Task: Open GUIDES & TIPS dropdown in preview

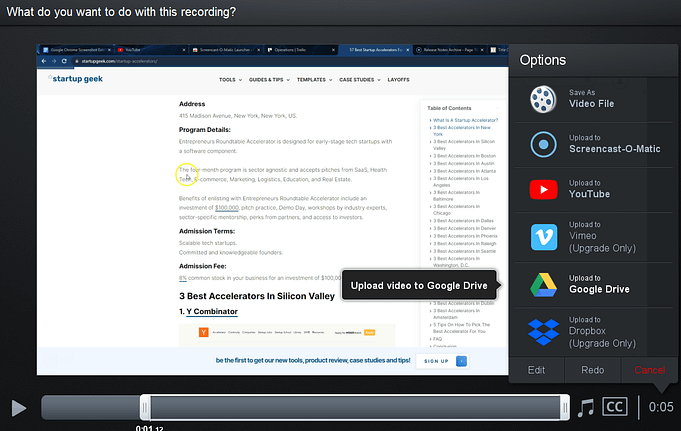Action: (269, 80)
